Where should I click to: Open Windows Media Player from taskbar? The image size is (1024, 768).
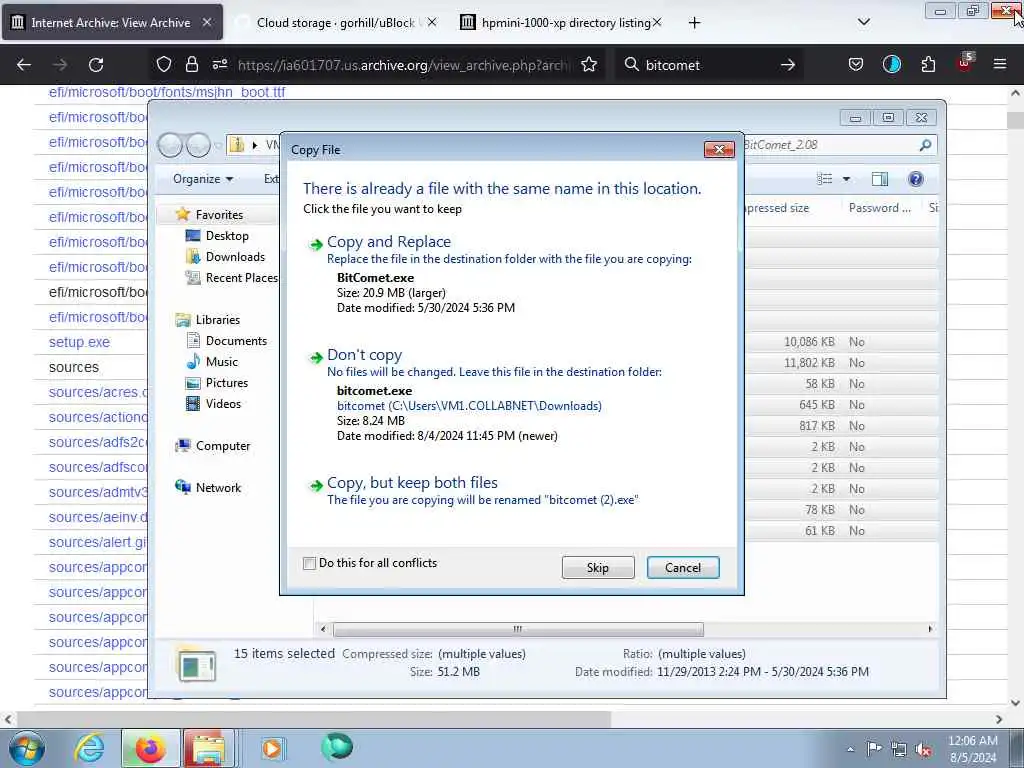point(272,748)
